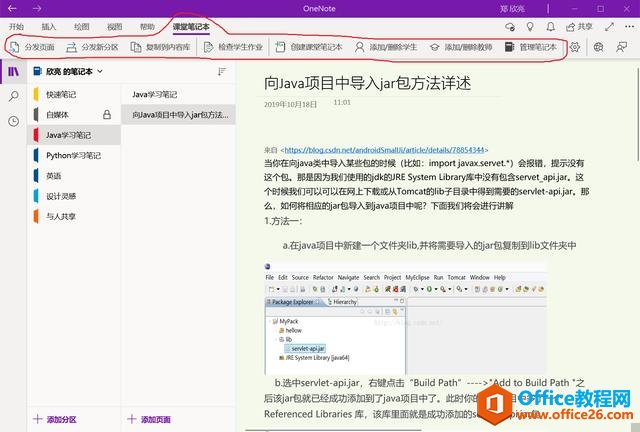
Task: Click the page title 向Java项目中导入jar包方法详述
Action: pos(367,83)
